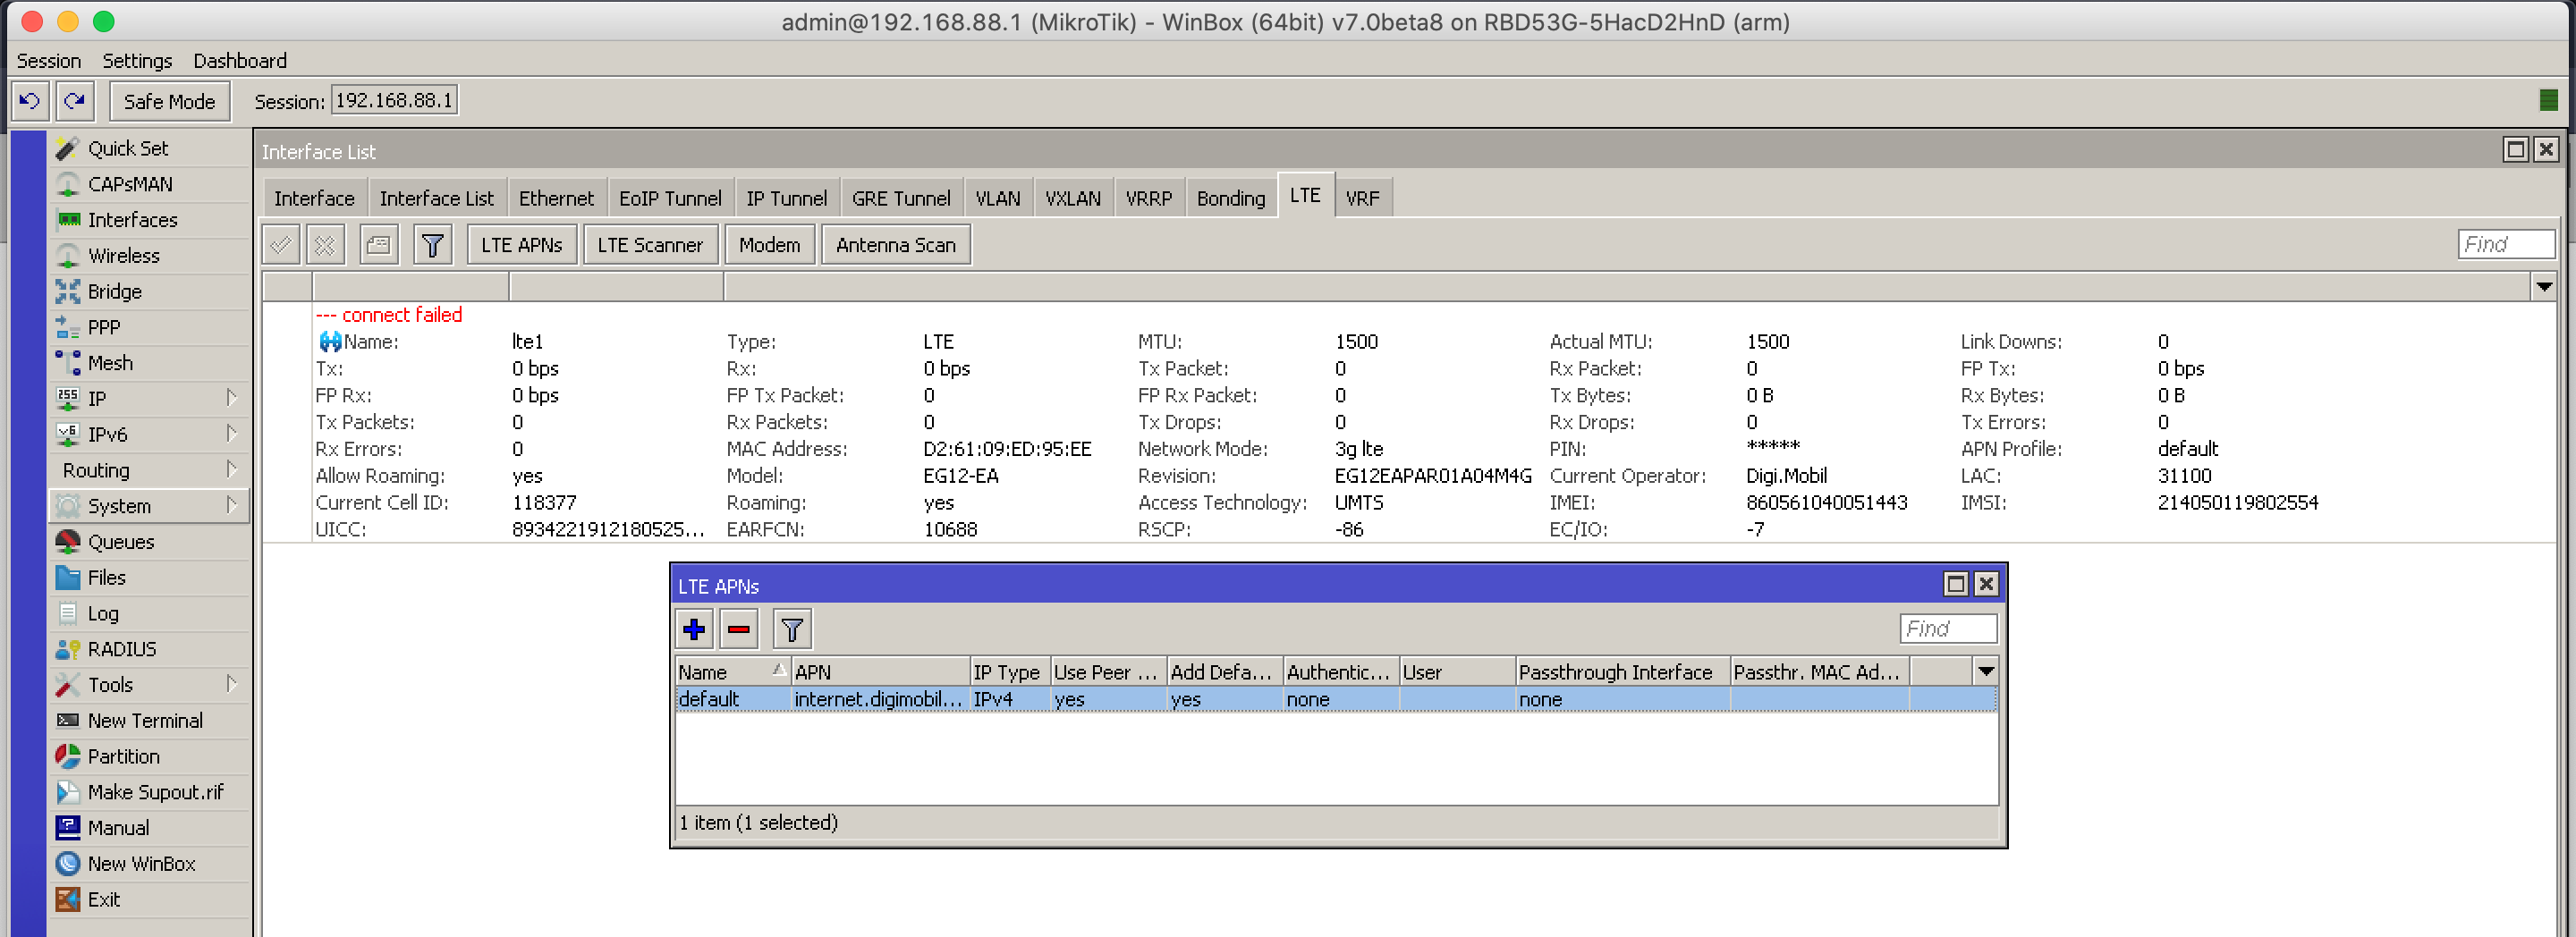Select the default APN row
2576x937 pixels.
tap(1336, 700)
